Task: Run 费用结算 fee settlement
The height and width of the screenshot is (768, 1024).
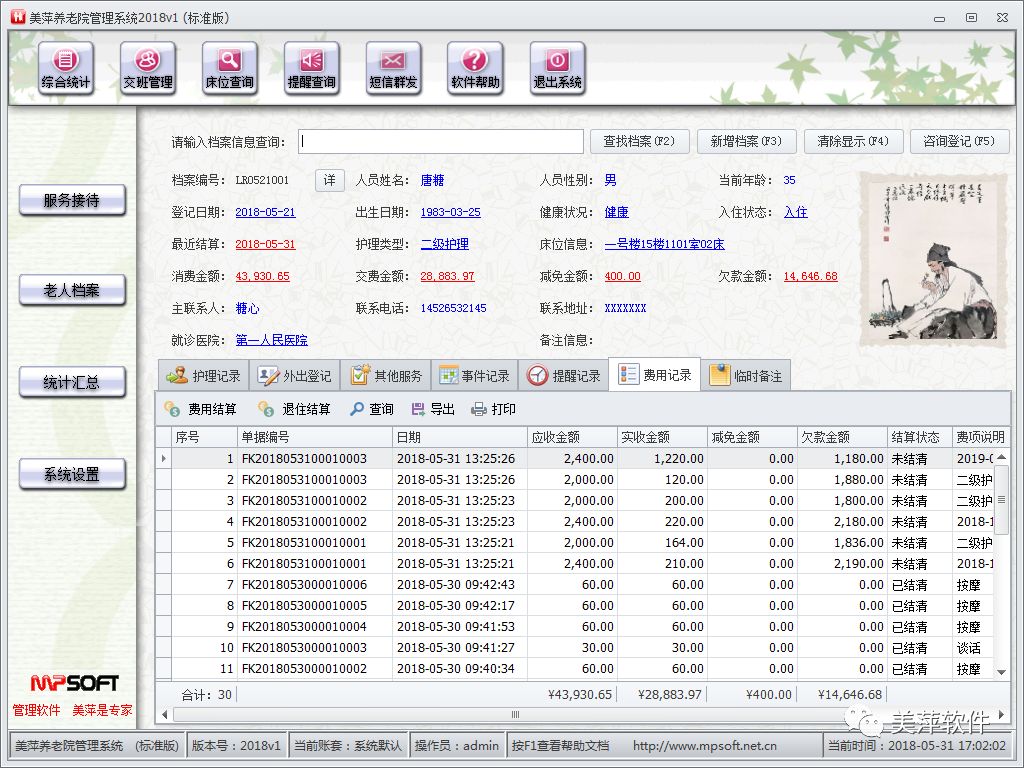Action: (210, 408)
